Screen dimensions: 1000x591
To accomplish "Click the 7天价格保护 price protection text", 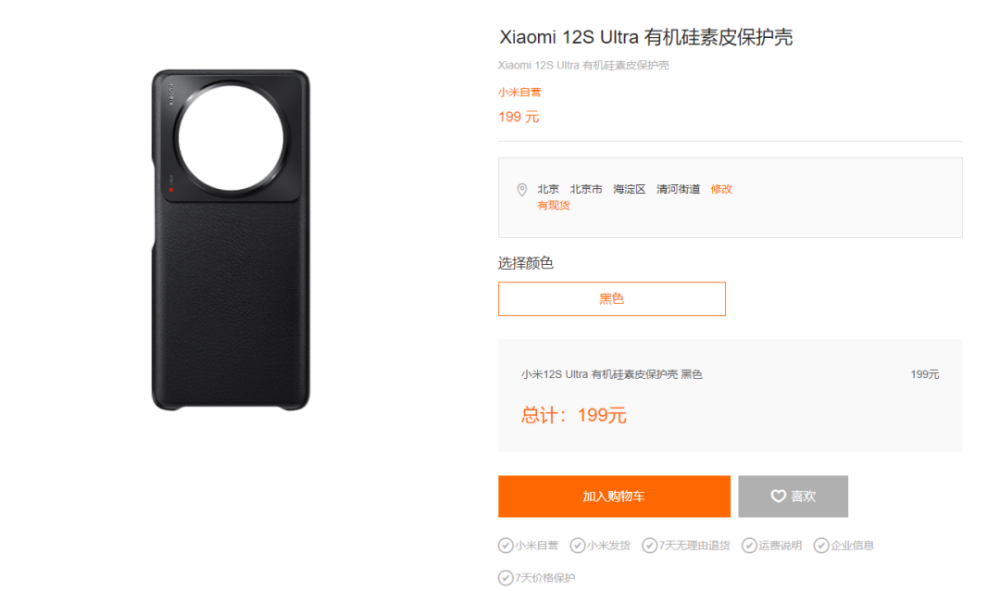I will [x=545, y=578].
